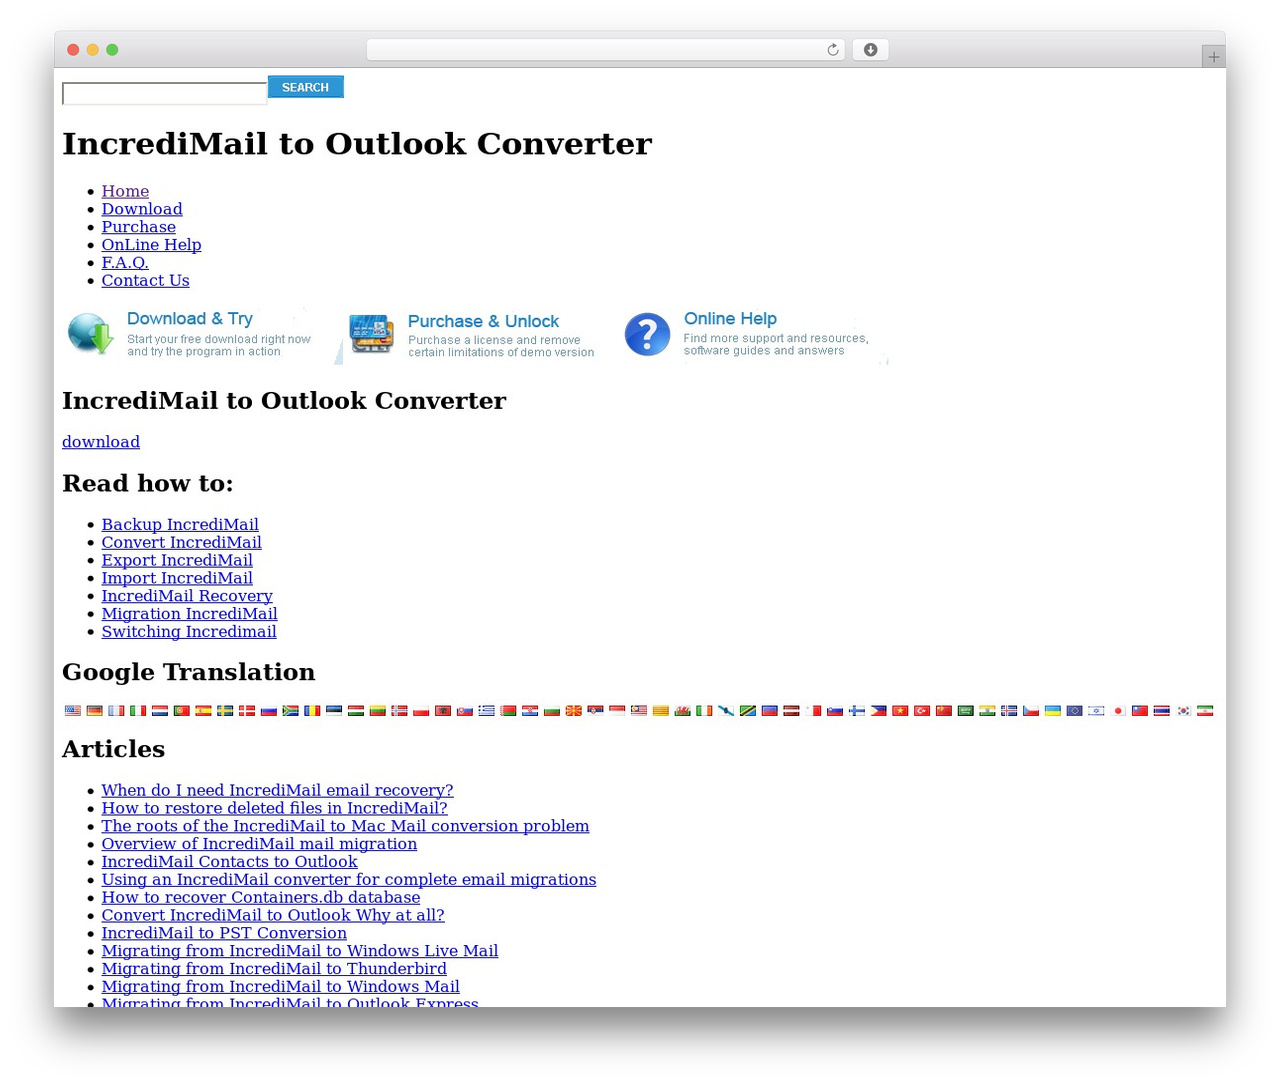The image size is (1280, 1084).
Task: Select the German flag translation icon
Action: coord(95,711)
